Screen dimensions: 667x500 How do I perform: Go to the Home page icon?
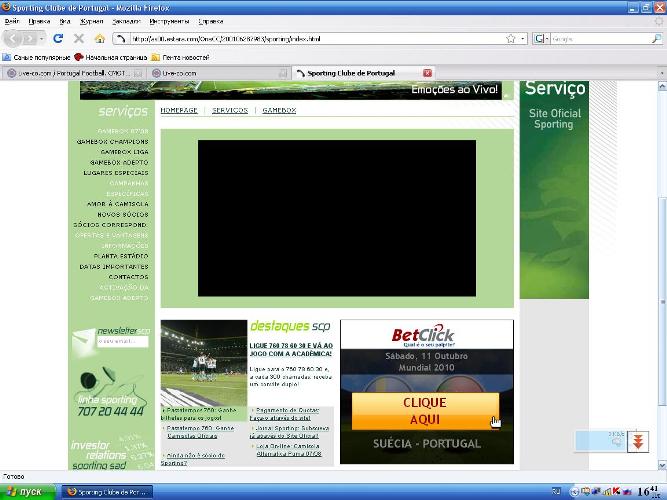(x=98, y=38)
